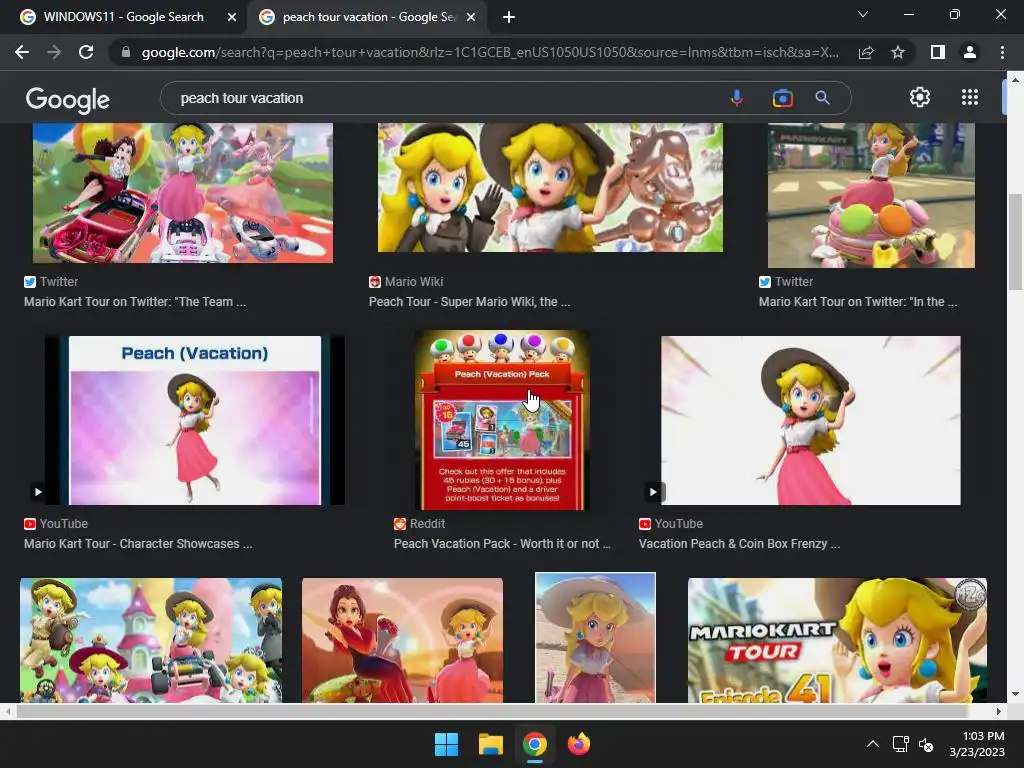Image resolution: width=1024 pixels, height=768 pixels.
Task: Open the Pauline and Peach desert image
Action: (x=402, y=640)
